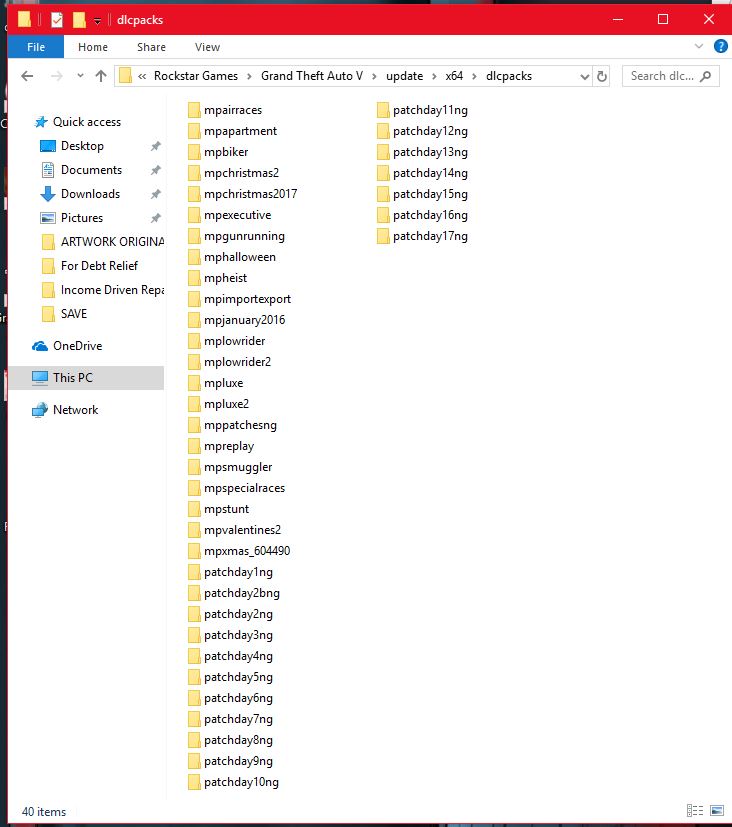Click the Forward navigation arrow
732x827 pixels.
tap(56, 76)
